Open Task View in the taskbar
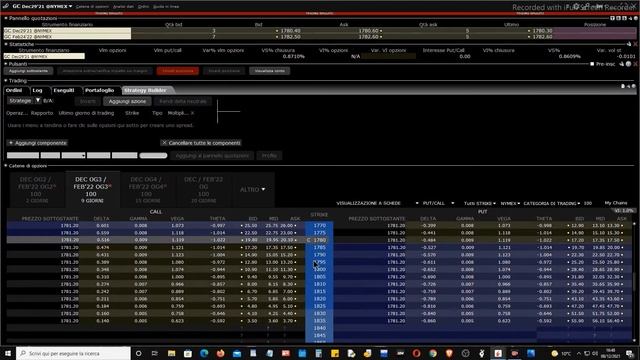 (x=155, y=353)
